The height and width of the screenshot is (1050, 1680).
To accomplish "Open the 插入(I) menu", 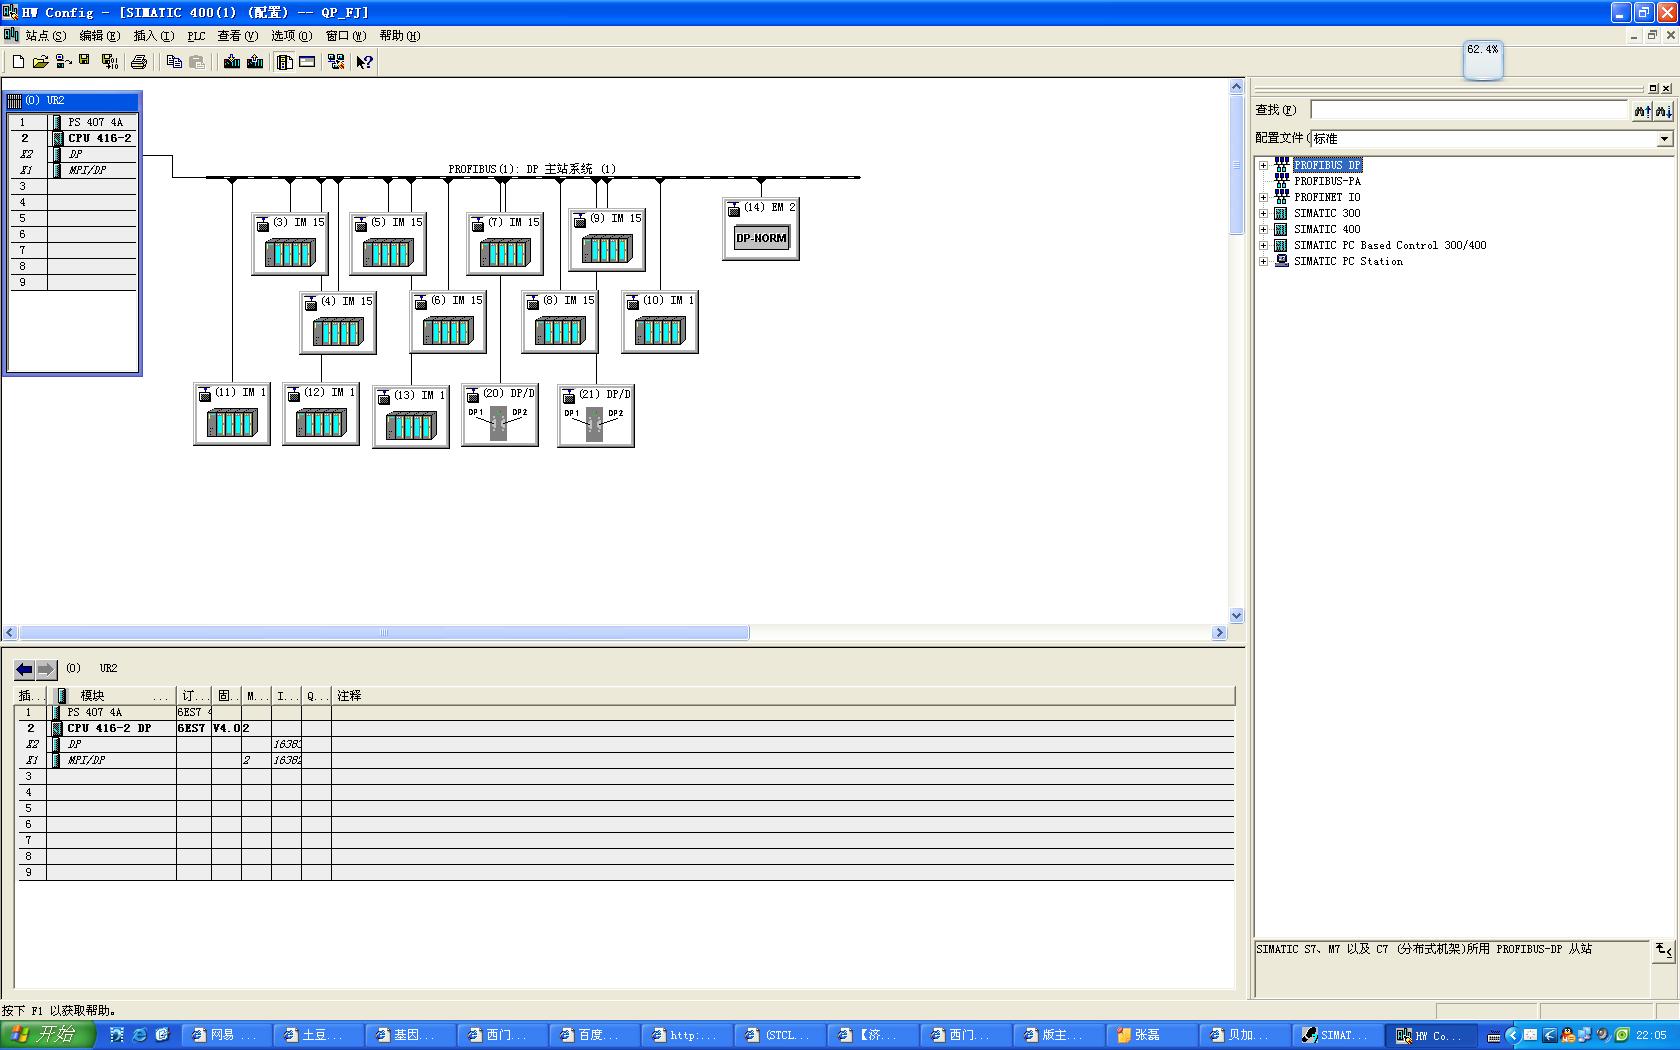I will 154,36.
